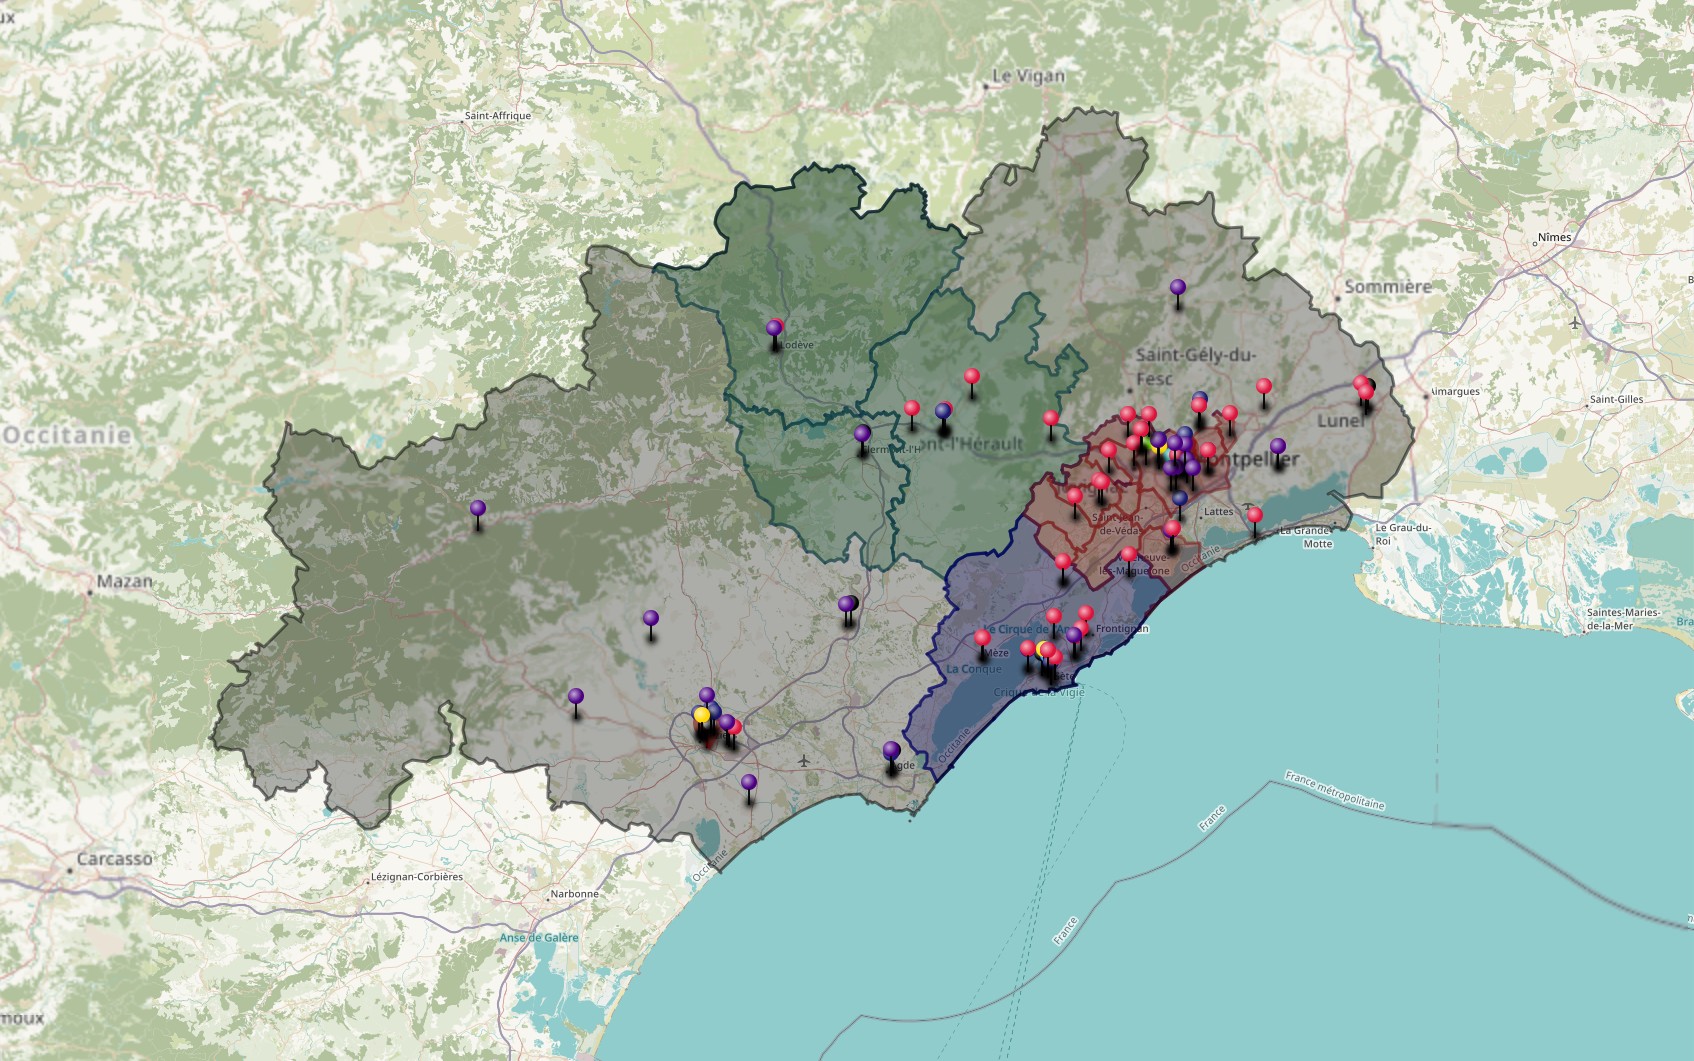Select the France métropolitaine boundary label
Image resolution: width=1694 pixels, height=1061 pixels.
click(x=1335, y=790)
